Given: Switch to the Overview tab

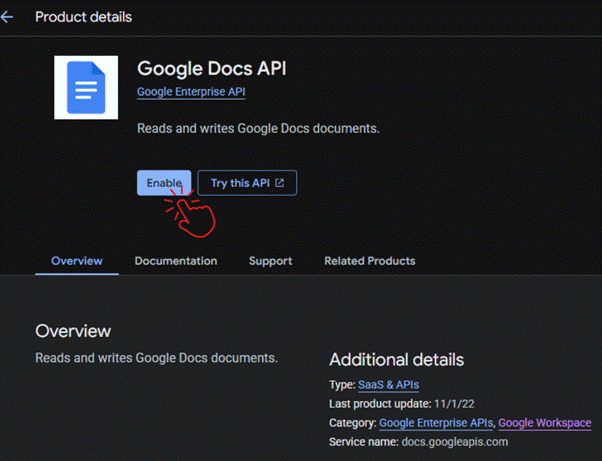Looking at the screenshot, I should [x=77, y=261].
